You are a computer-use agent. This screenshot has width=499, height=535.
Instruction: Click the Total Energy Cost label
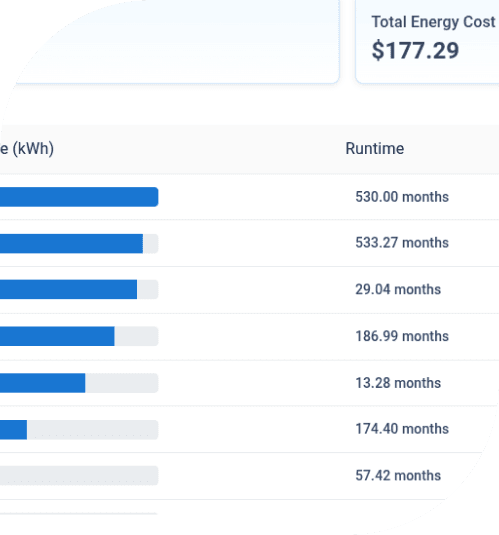pos(433,22)
